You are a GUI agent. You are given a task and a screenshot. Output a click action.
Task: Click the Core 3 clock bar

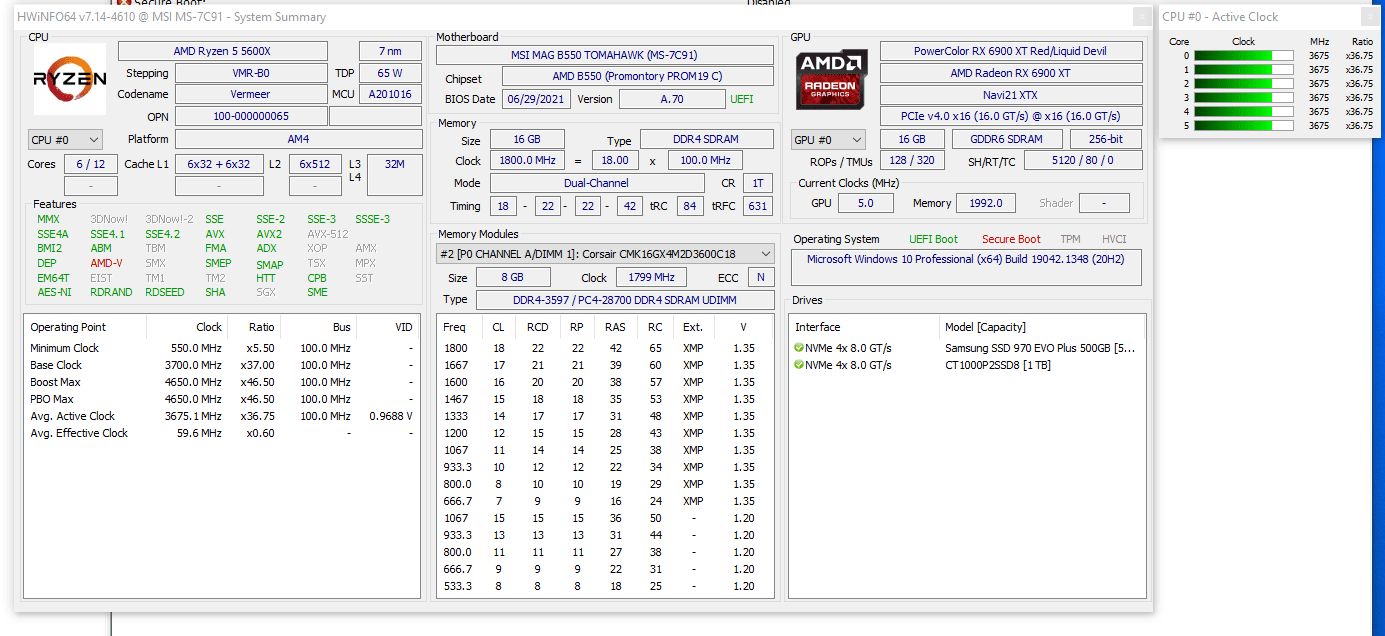coord(1243,98)
